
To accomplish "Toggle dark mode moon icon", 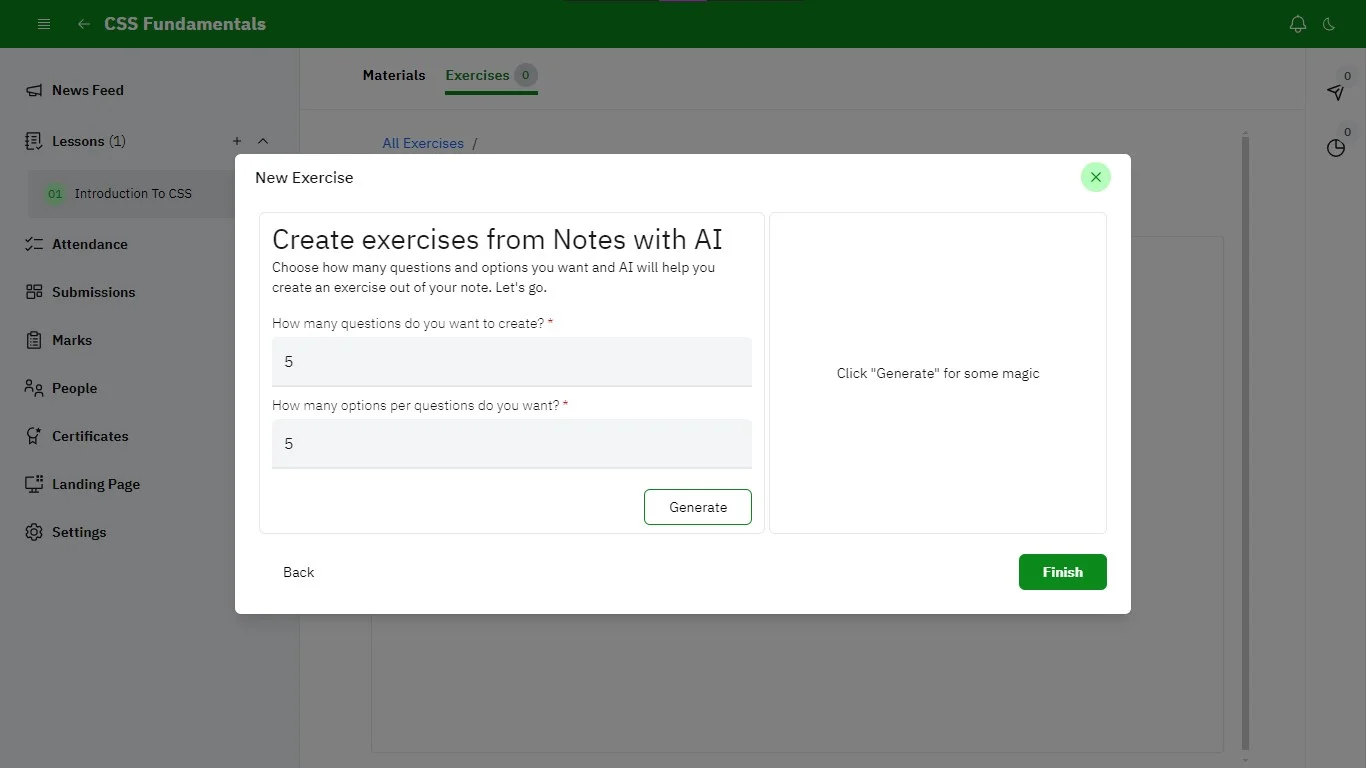I will [1329, 24].
